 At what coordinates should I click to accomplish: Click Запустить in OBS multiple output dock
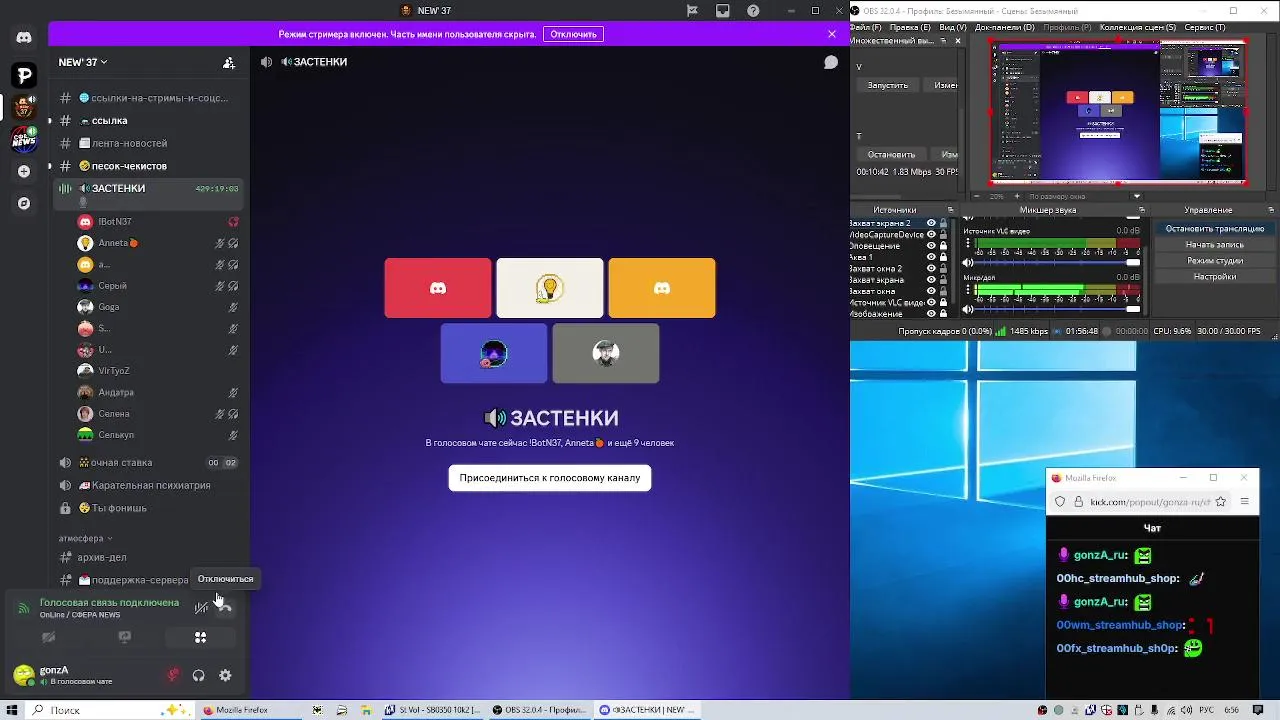[888, 85]
